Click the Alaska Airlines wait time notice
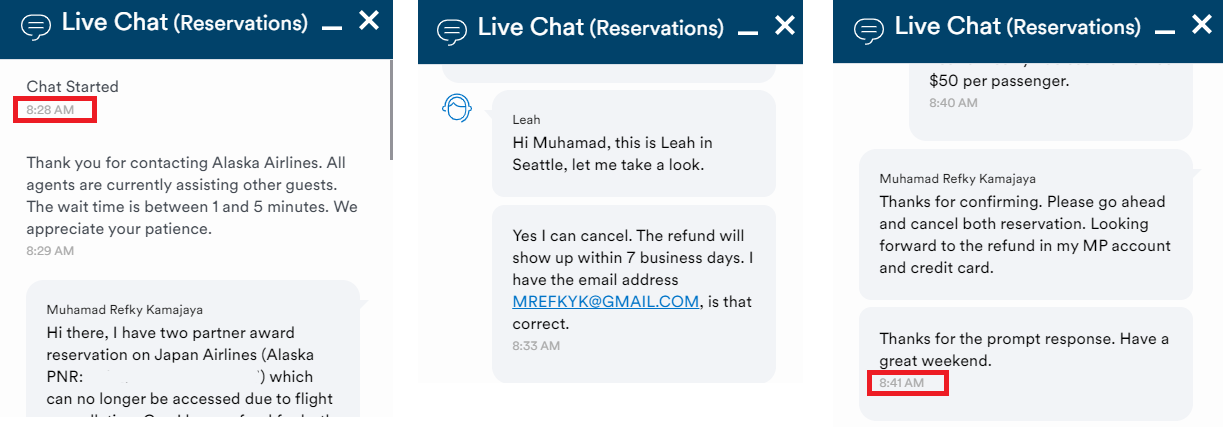The height and width of the screenshot is (429, 1223). tap(191, 196)
